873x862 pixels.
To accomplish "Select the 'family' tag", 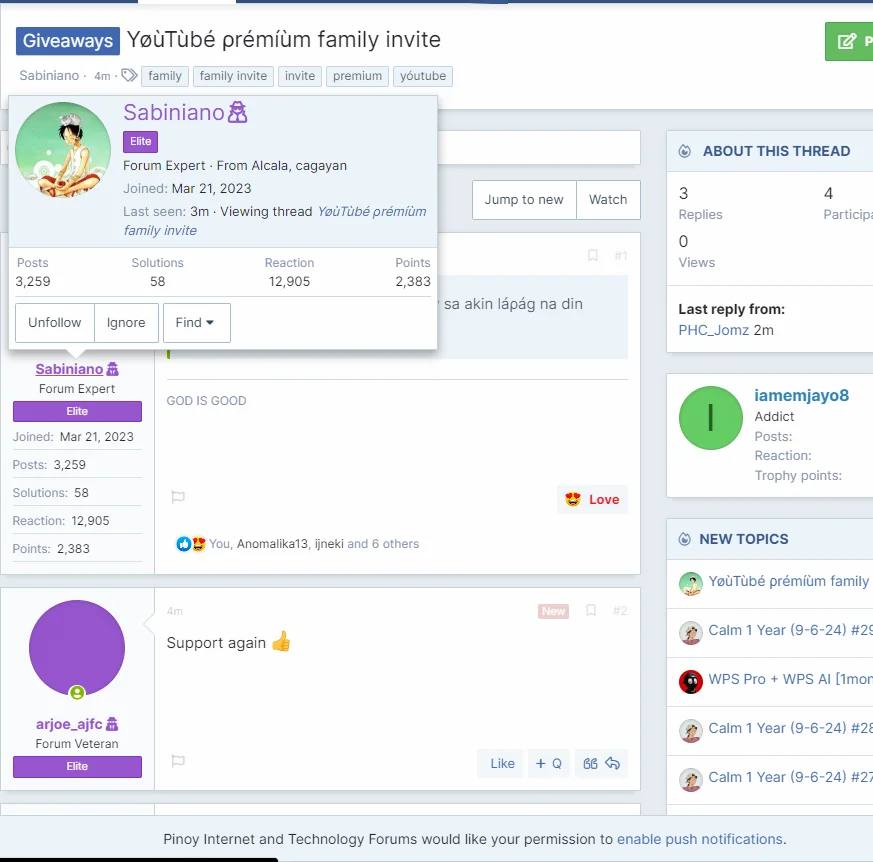I will [x=165, y=76].
